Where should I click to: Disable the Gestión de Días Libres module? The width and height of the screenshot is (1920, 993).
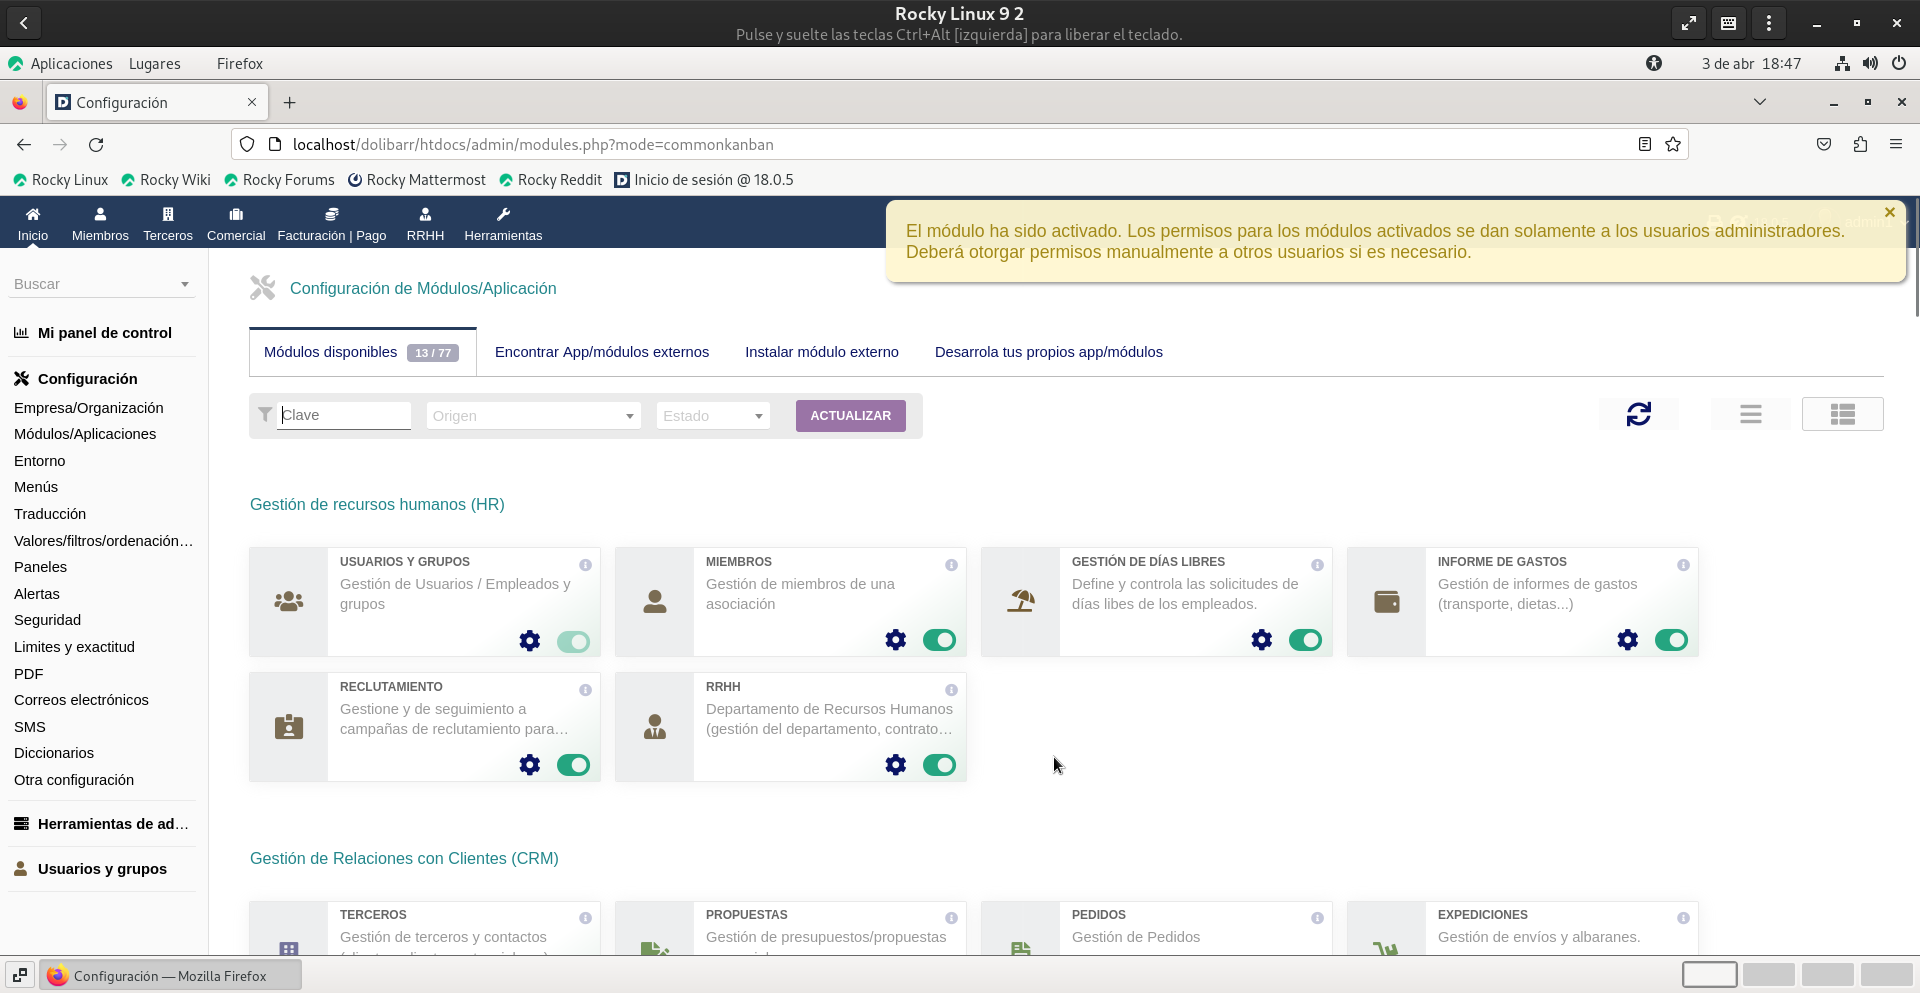1305,640
